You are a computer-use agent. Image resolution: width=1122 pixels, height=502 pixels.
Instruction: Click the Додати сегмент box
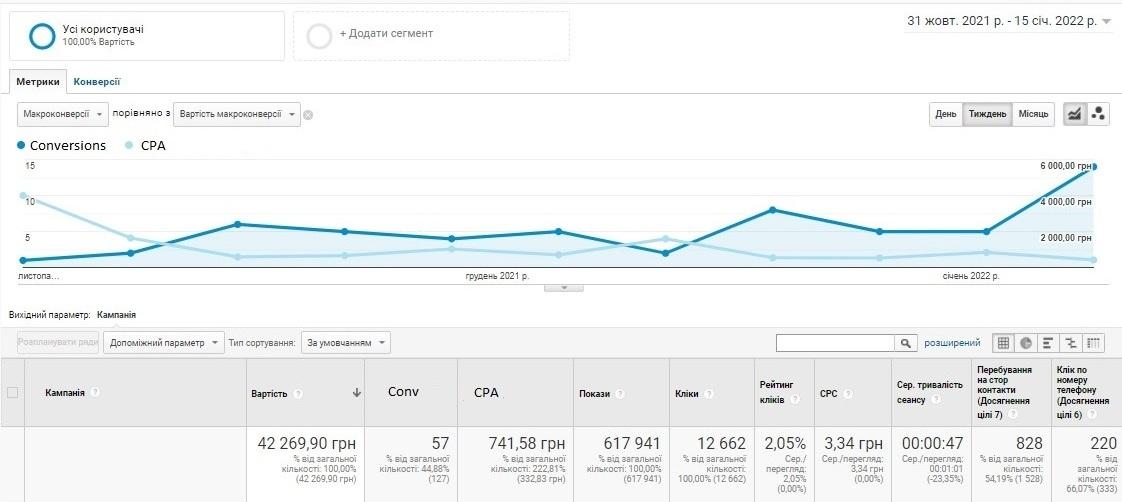click(431, 36)
